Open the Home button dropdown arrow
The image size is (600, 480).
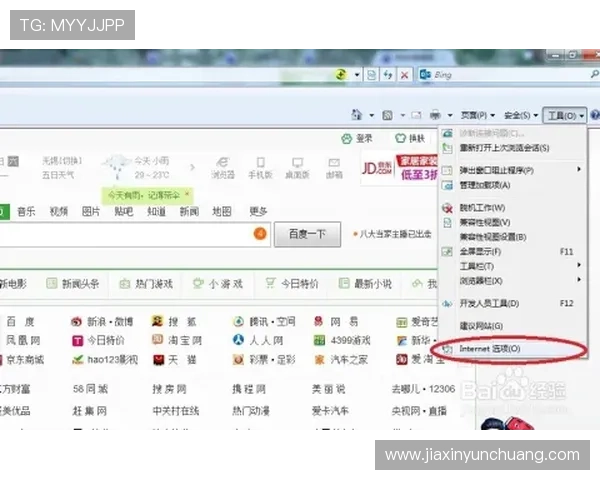pyautogui.click(x=371, y=115)
